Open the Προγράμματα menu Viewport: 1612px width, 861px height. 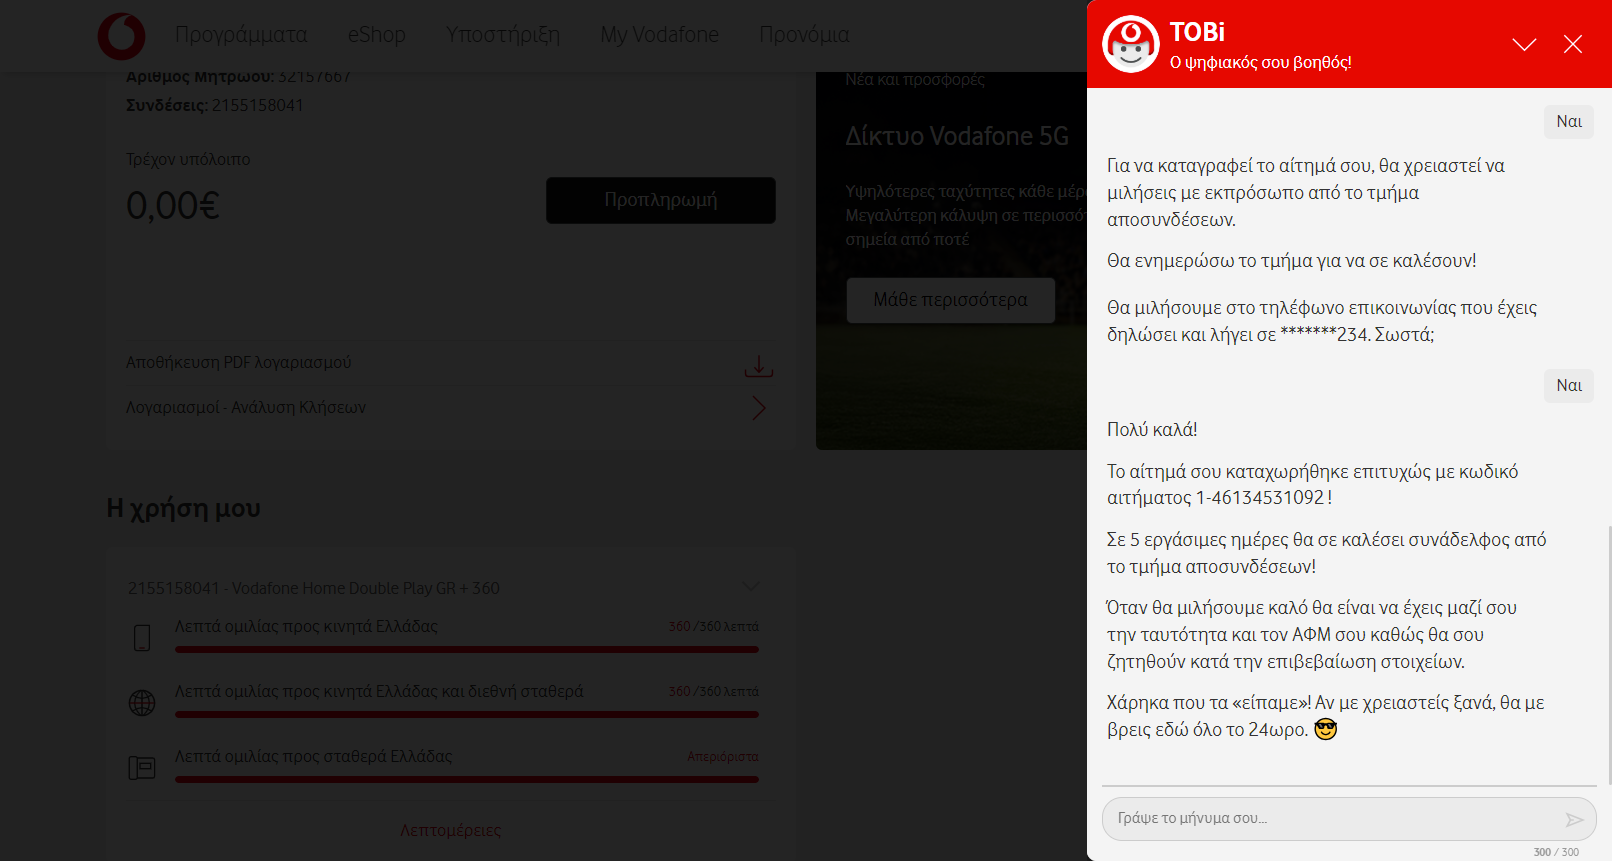tap(241, 35)
